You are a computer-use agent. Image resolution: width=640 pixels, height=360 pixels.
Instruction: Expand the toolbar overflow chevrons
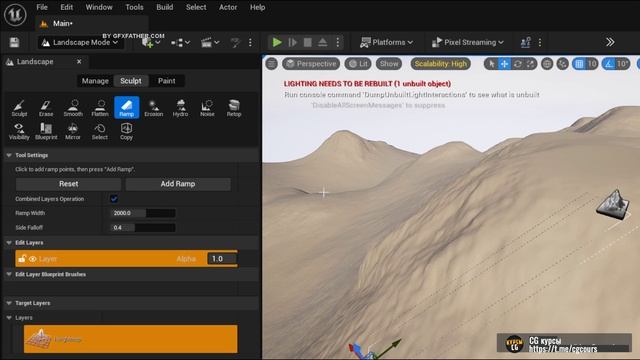[610, 42]
